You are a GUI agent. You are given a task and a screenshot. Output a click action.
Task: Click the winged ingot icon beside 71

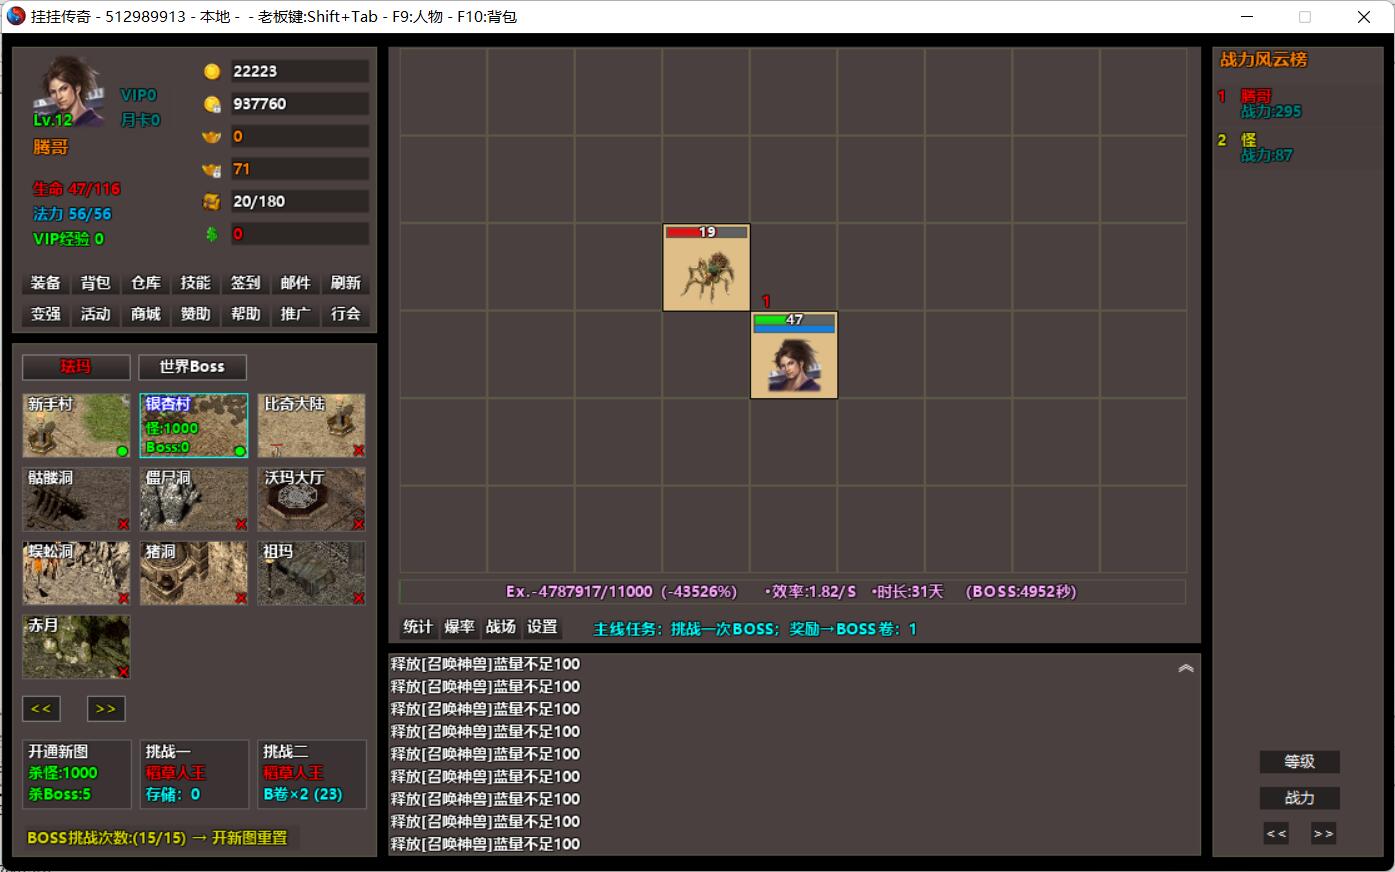pyautogui.click(x=212, y=169)
